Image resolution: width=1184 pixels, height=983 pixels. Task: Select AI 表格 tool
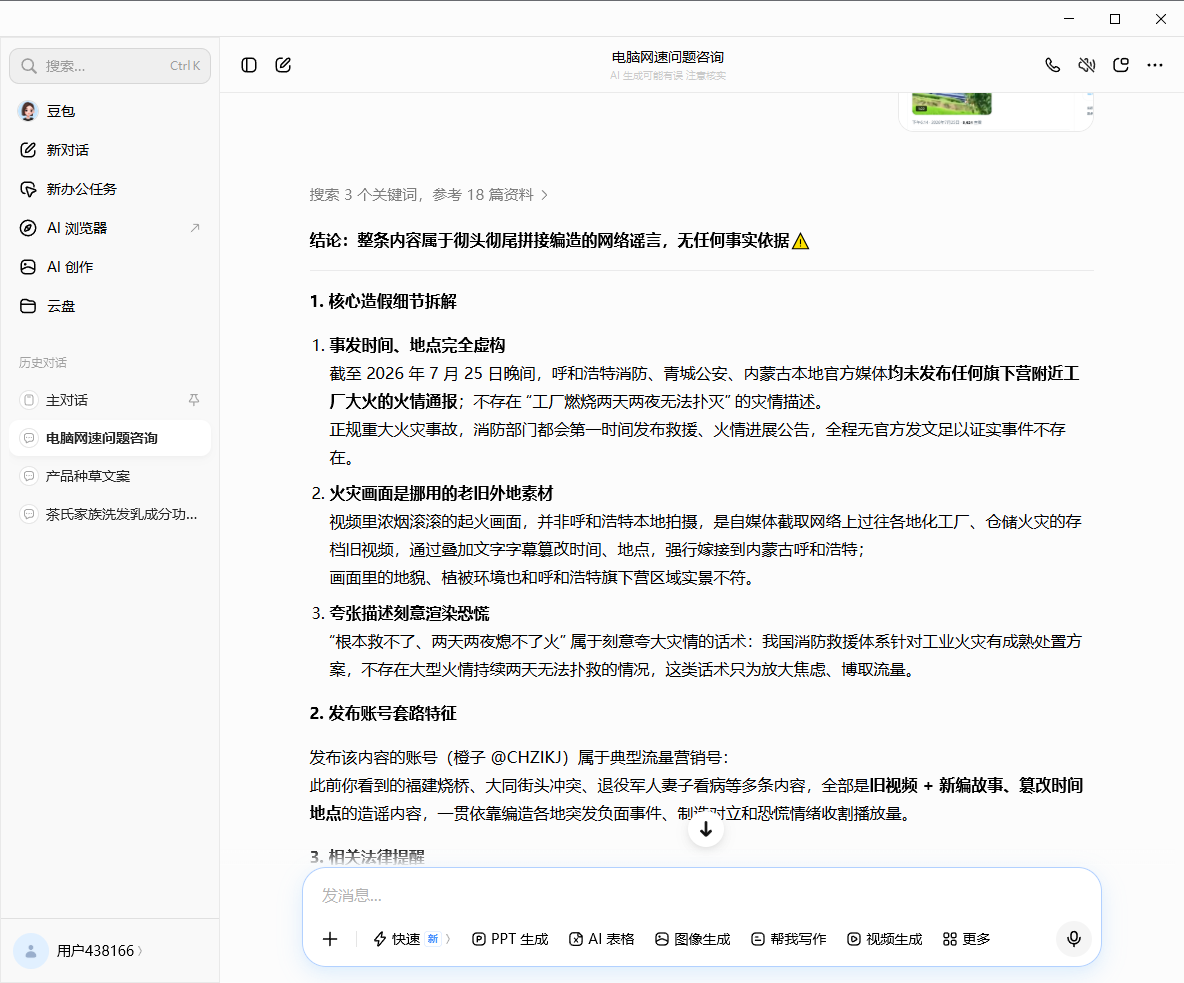[x=602, y=939]
